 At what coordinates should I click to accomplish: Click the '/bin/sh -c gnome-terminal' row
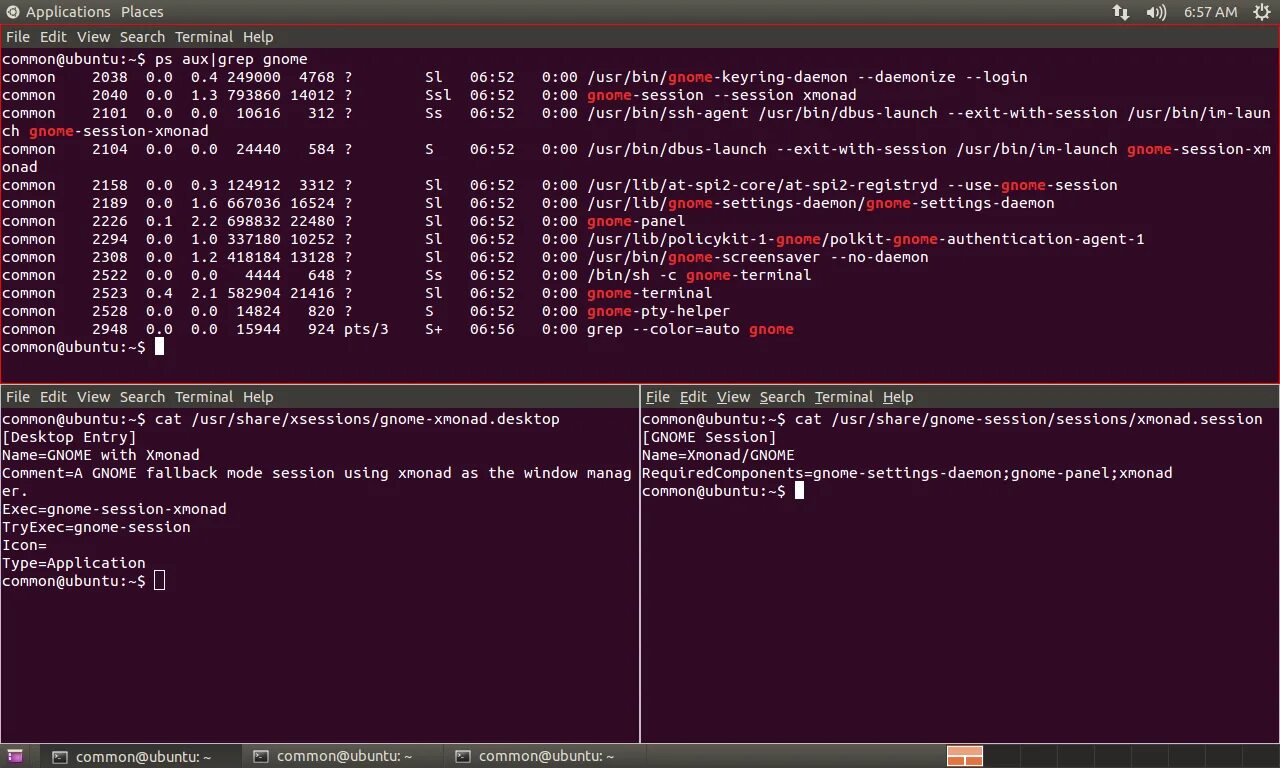coord(407,275)
